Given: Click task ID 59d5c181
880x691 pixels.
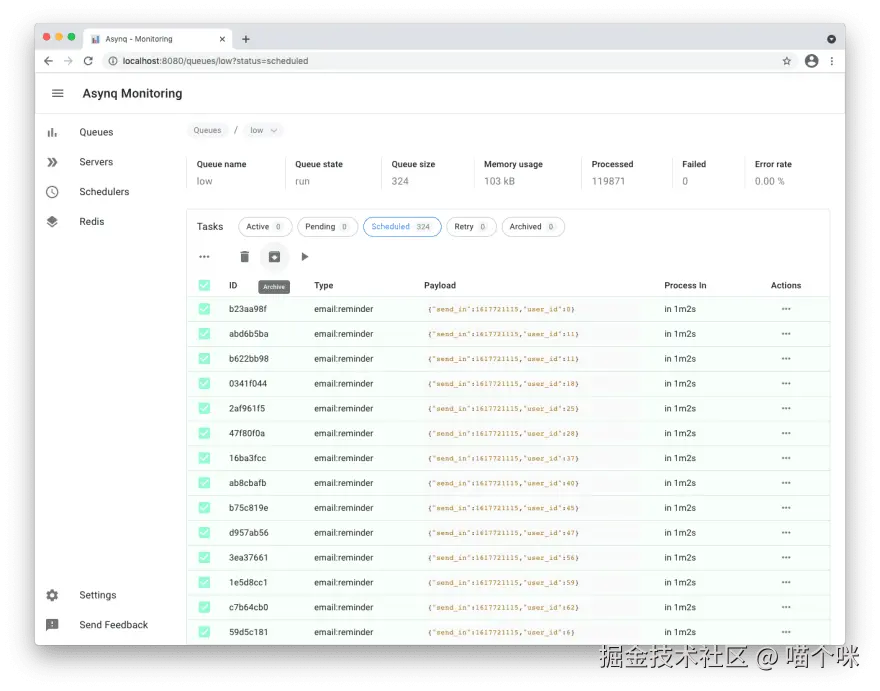Looking at the screenshot, I should click(248, 632).
